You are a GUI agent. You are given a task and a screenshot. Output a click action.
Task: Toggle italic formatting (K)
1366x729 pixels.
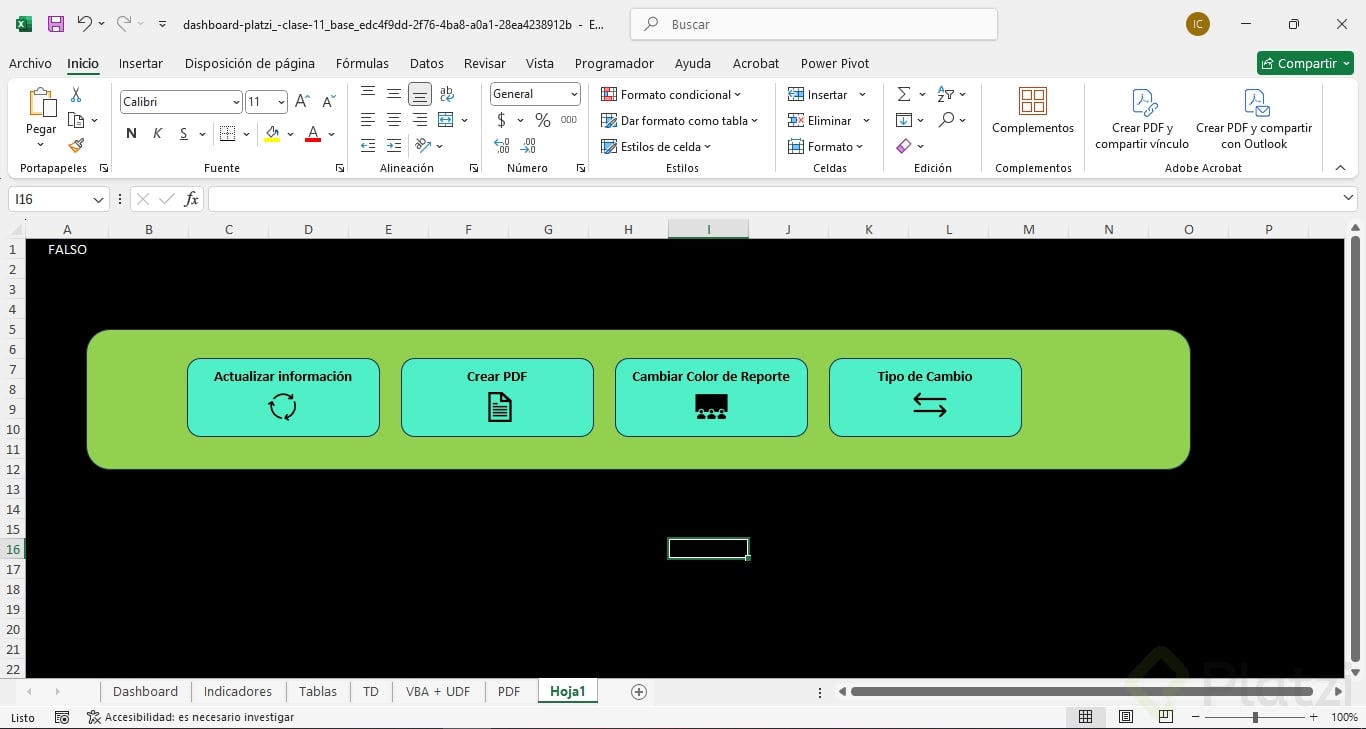click(x=157, y=134)
